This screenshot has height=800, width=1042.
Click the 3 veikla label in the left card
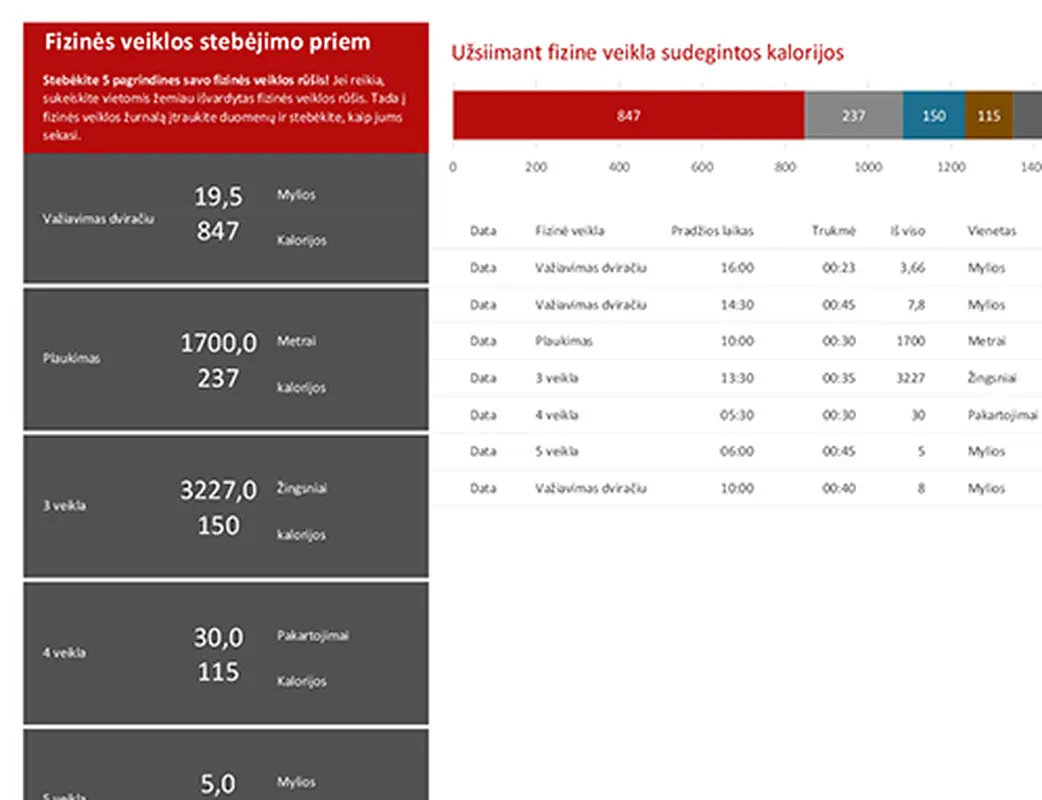[64, 506]
